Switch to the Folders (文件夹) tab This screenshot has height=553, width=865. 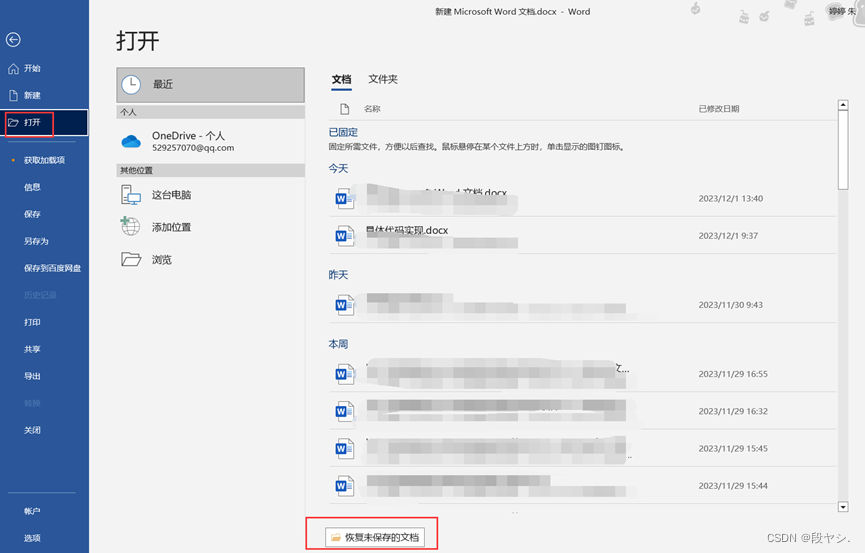(x=383, y=79)
